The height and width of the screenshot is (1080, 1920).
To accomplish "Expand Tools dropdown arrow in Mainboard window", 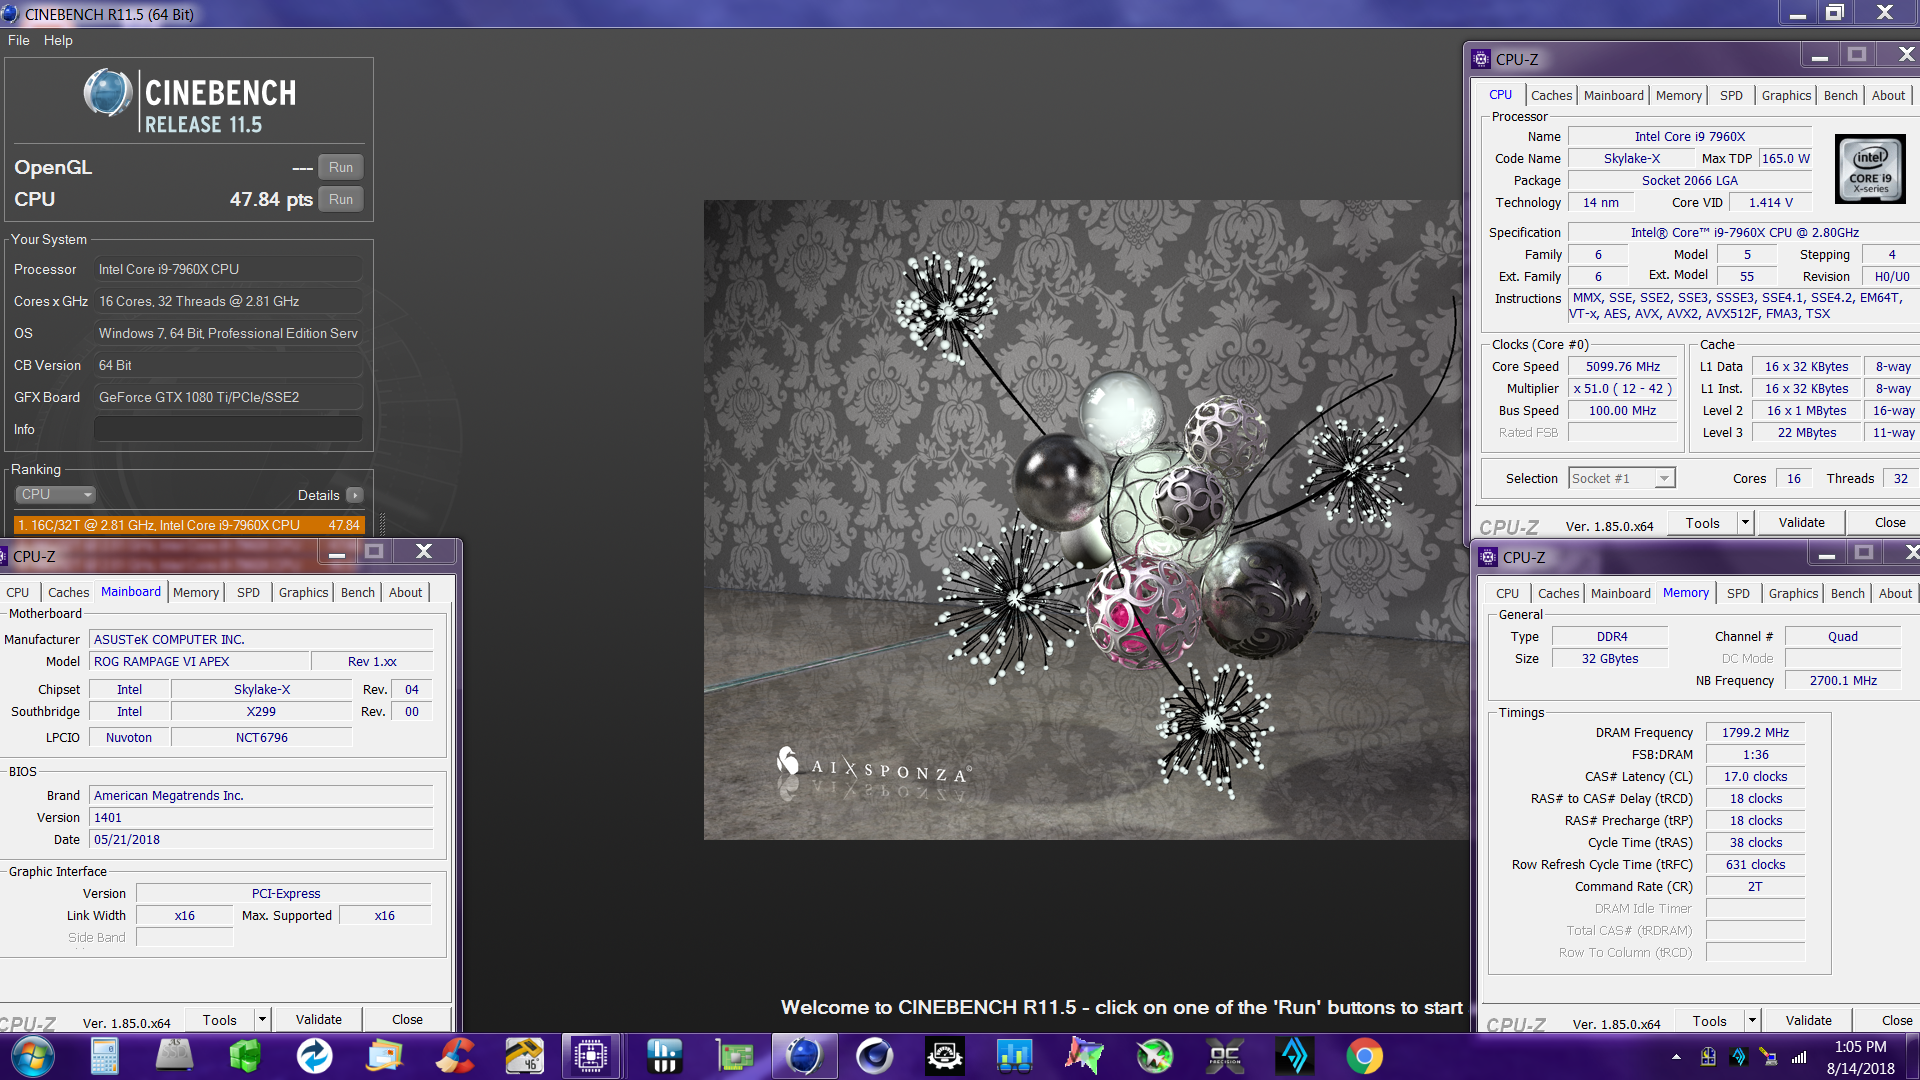I will click(x=262, y=1020).
